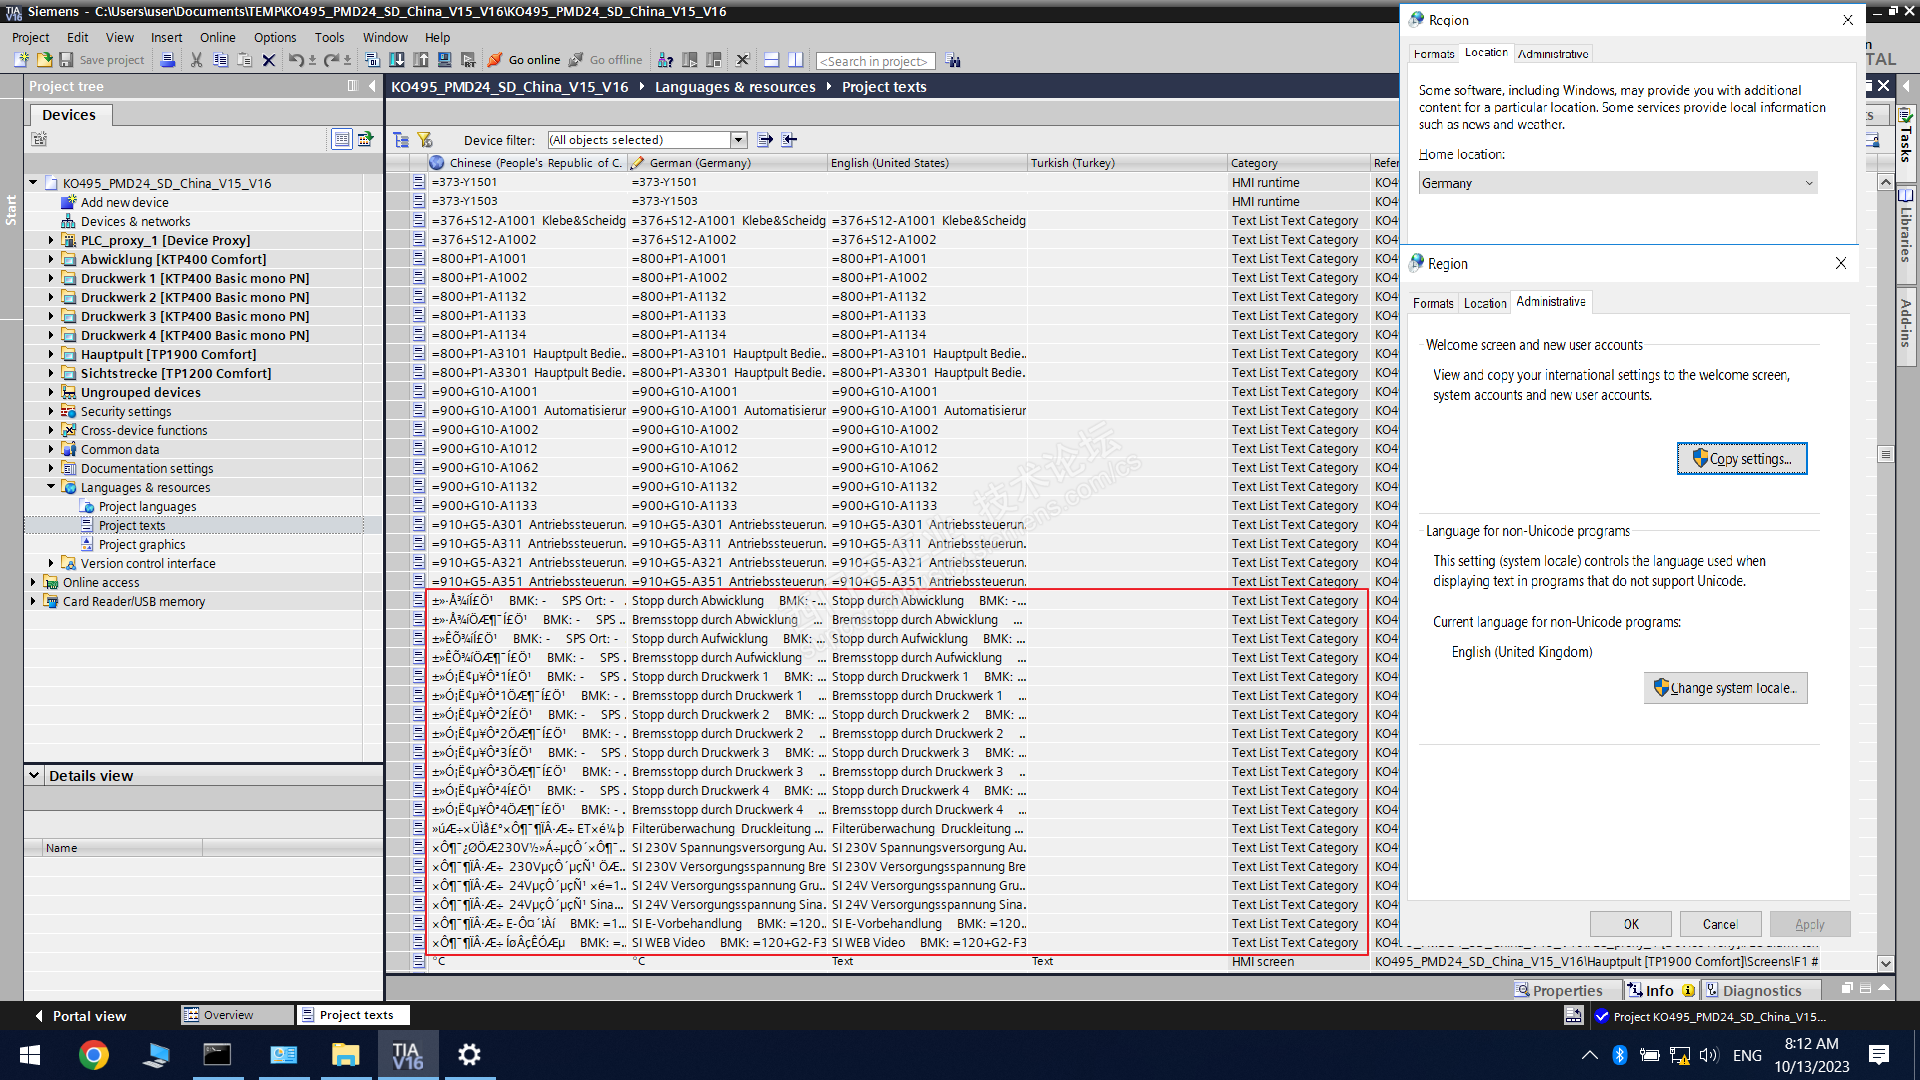This screenshot has height=1080, width=1920.
Task: Click Export project texts icon
Action: (x=765, y=140)
